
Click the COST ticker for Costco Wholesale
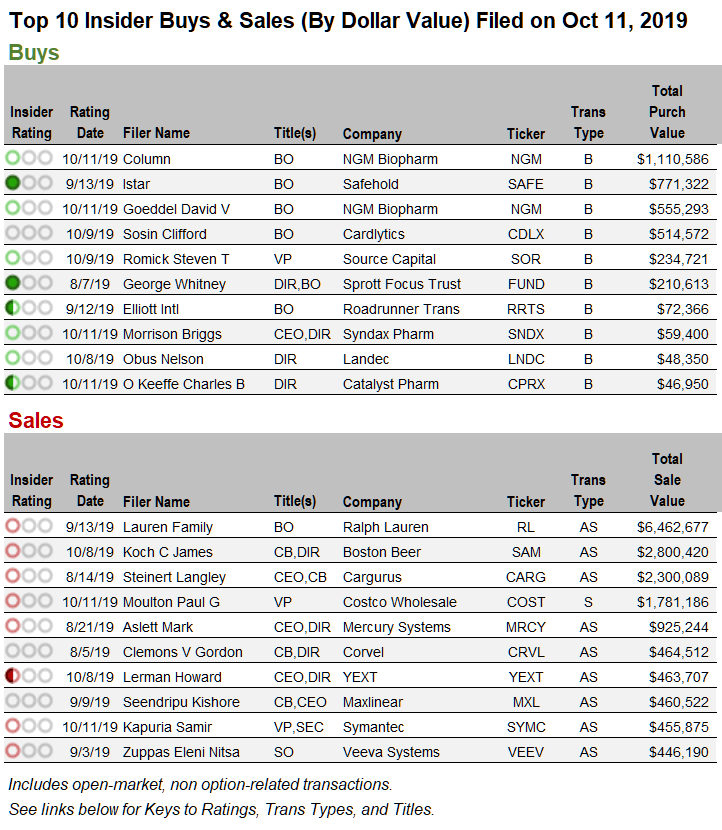(526, 602)
